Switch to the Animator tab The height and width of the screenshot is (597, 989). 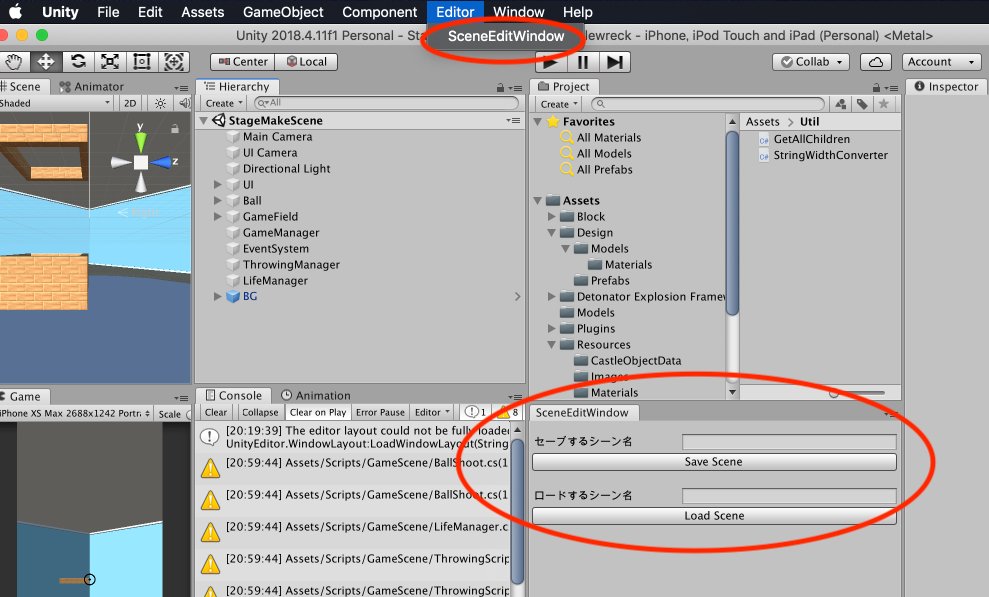click(92, 86)
